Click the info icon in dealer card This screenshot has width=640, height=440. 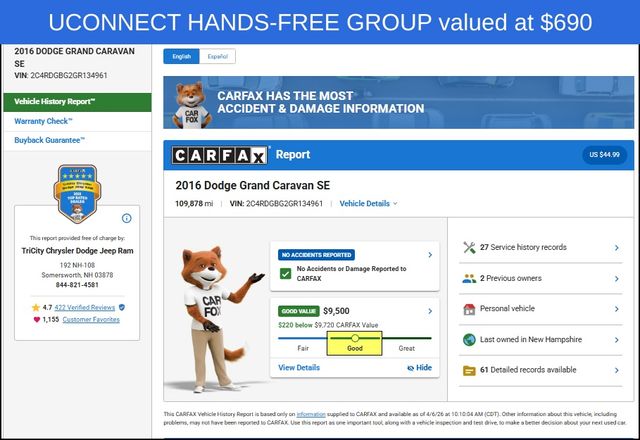point(126,218)
